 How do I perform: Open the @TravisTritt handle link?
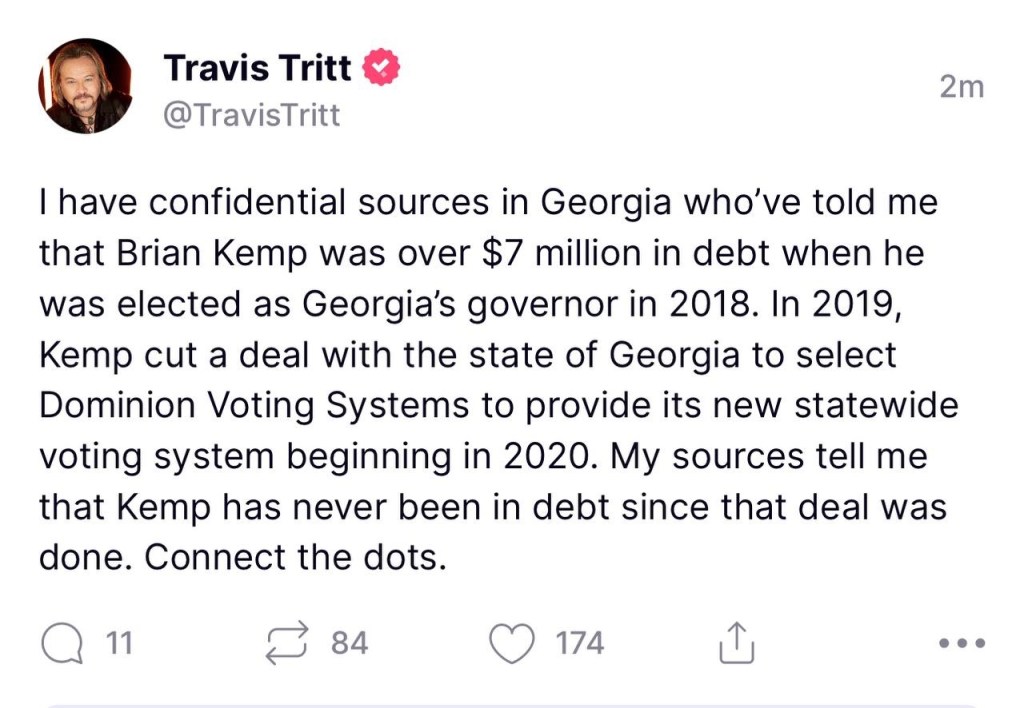click(251, 116)
